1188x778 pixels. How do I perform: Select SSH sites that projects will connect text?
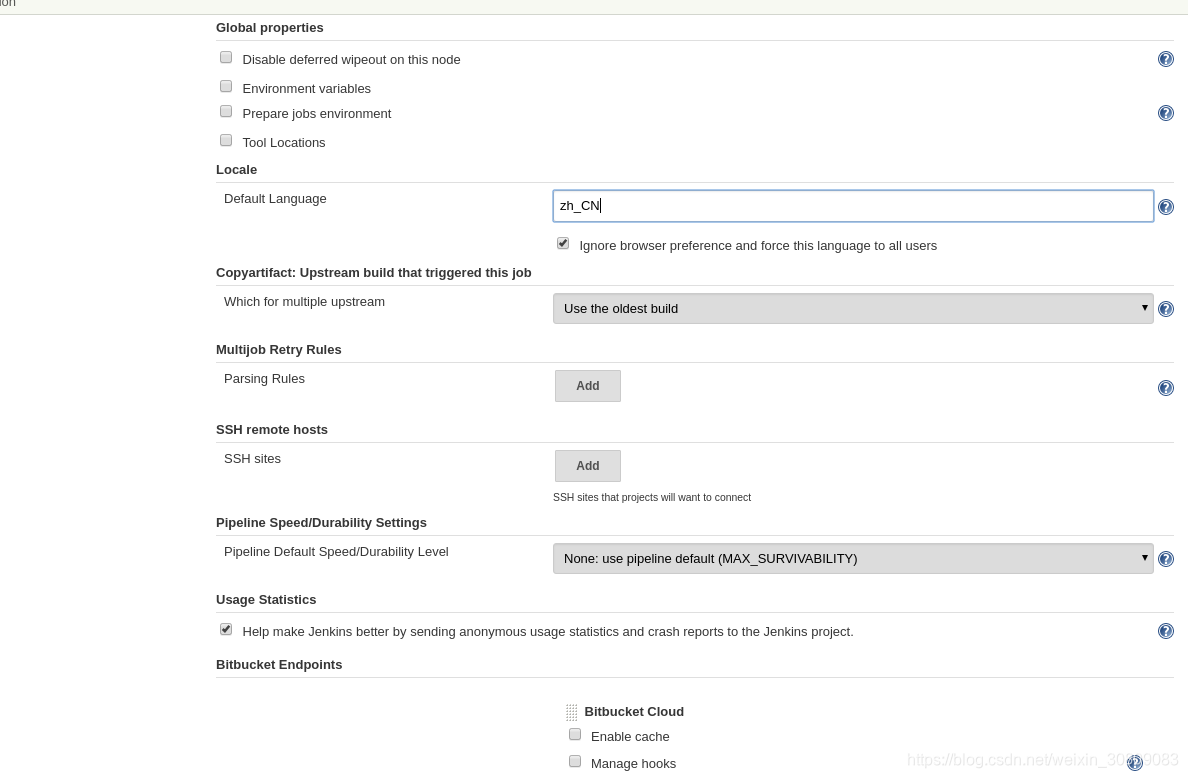pyautogui.click(x=652, y=498)
